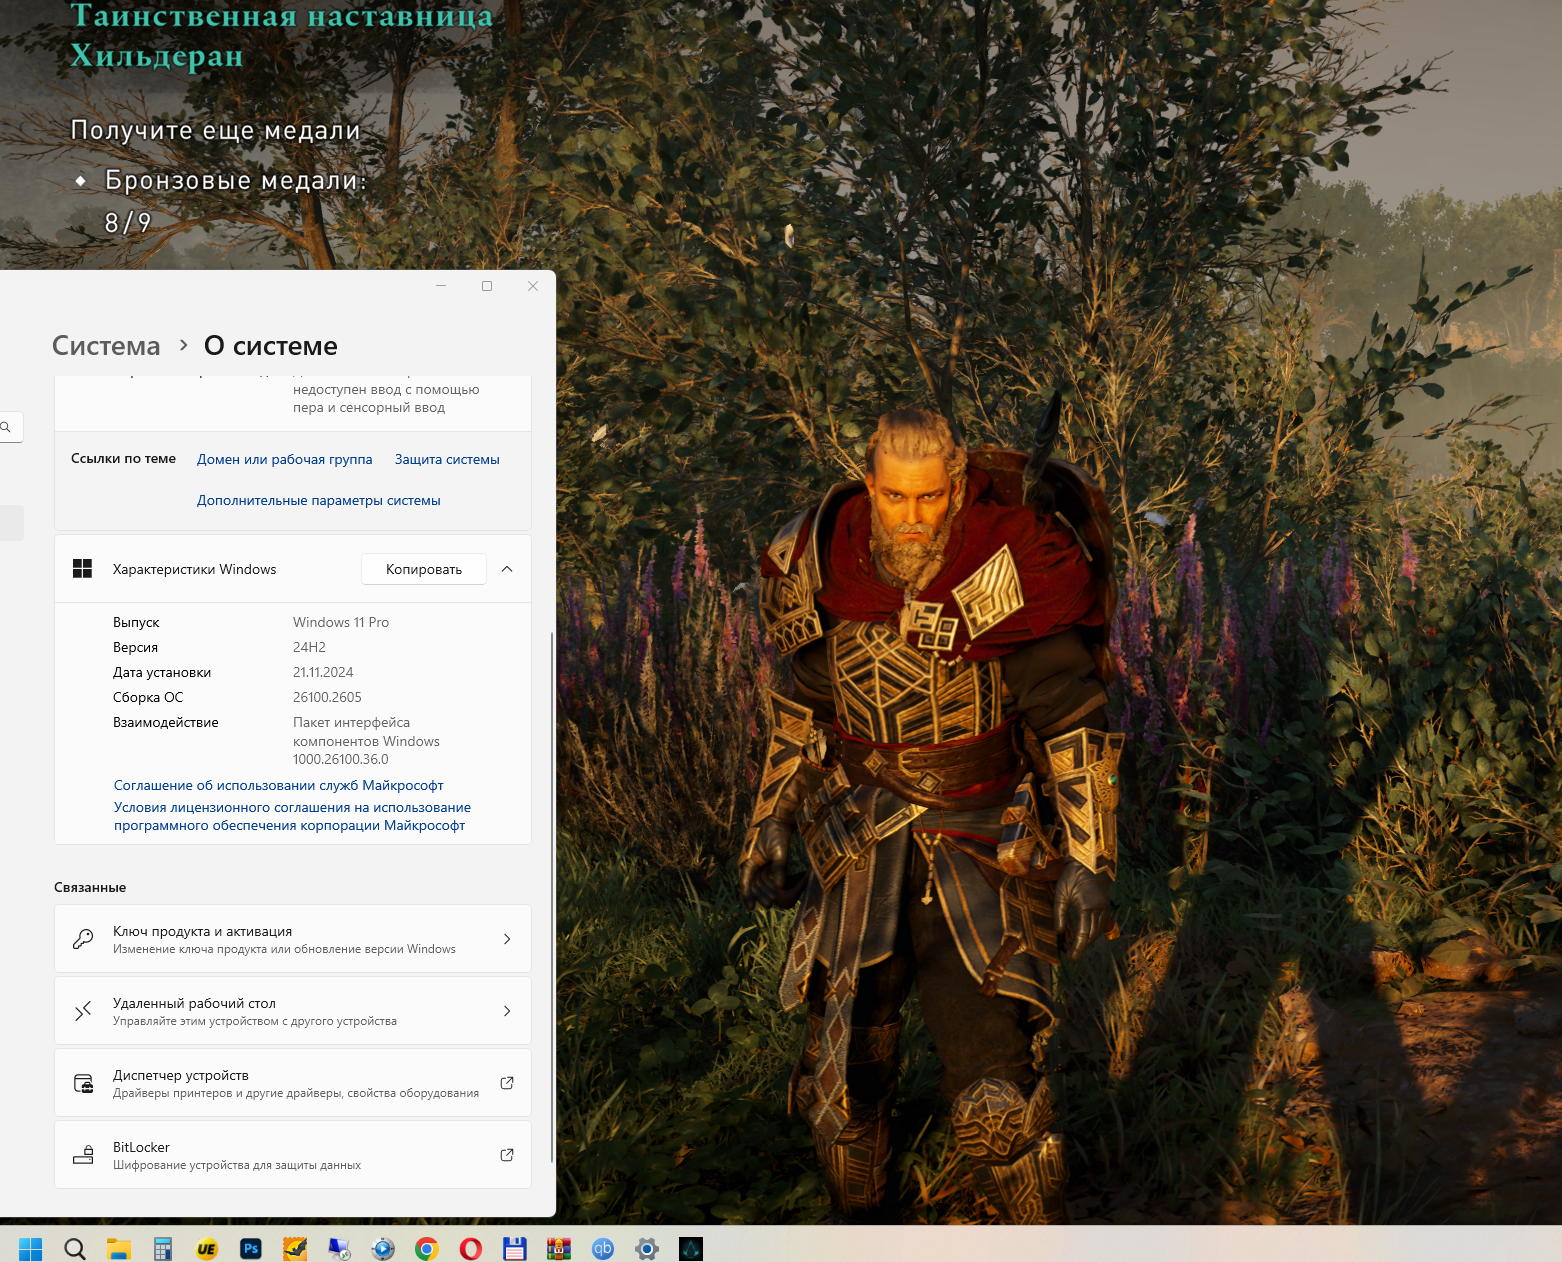The width and height of the screenshot is (1562, 1262).
Task: Close the Settings window
Action: 533,286
